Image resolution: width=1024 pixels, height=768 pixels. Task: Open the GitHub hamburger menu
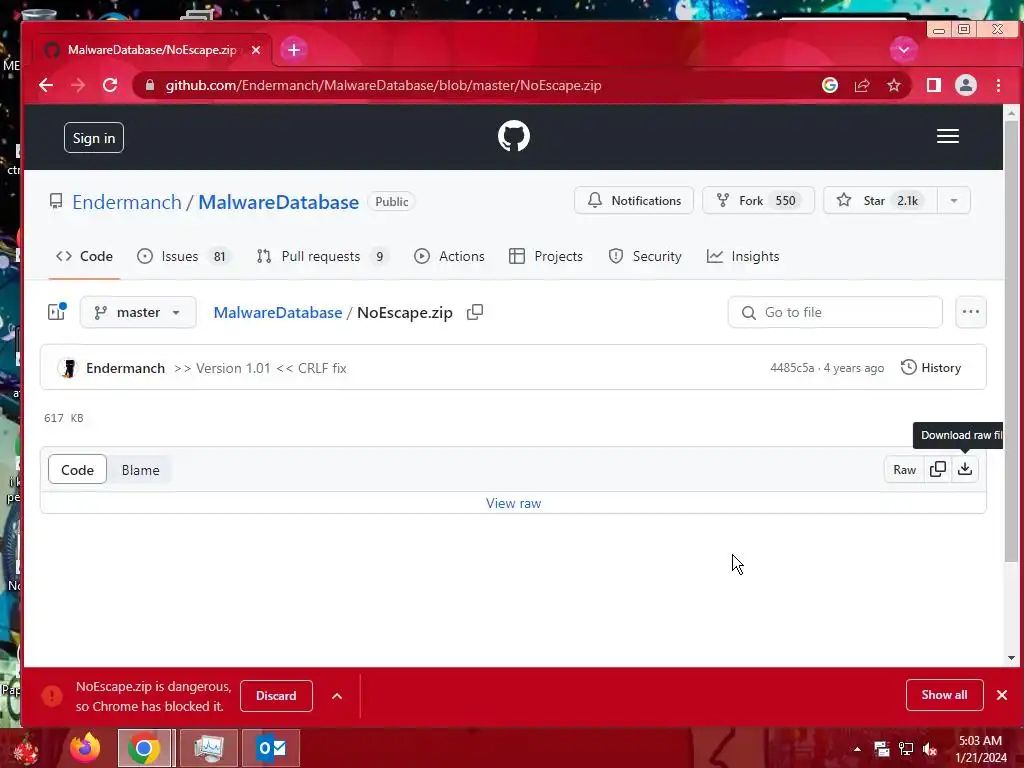(x=948, y=136)
